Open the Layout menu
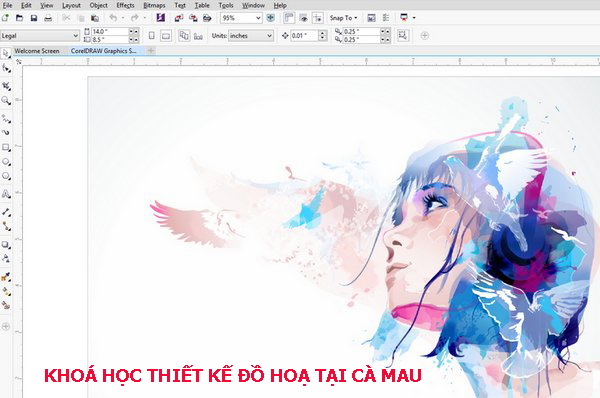Screen dimensions: 600x398 [71, 5]
